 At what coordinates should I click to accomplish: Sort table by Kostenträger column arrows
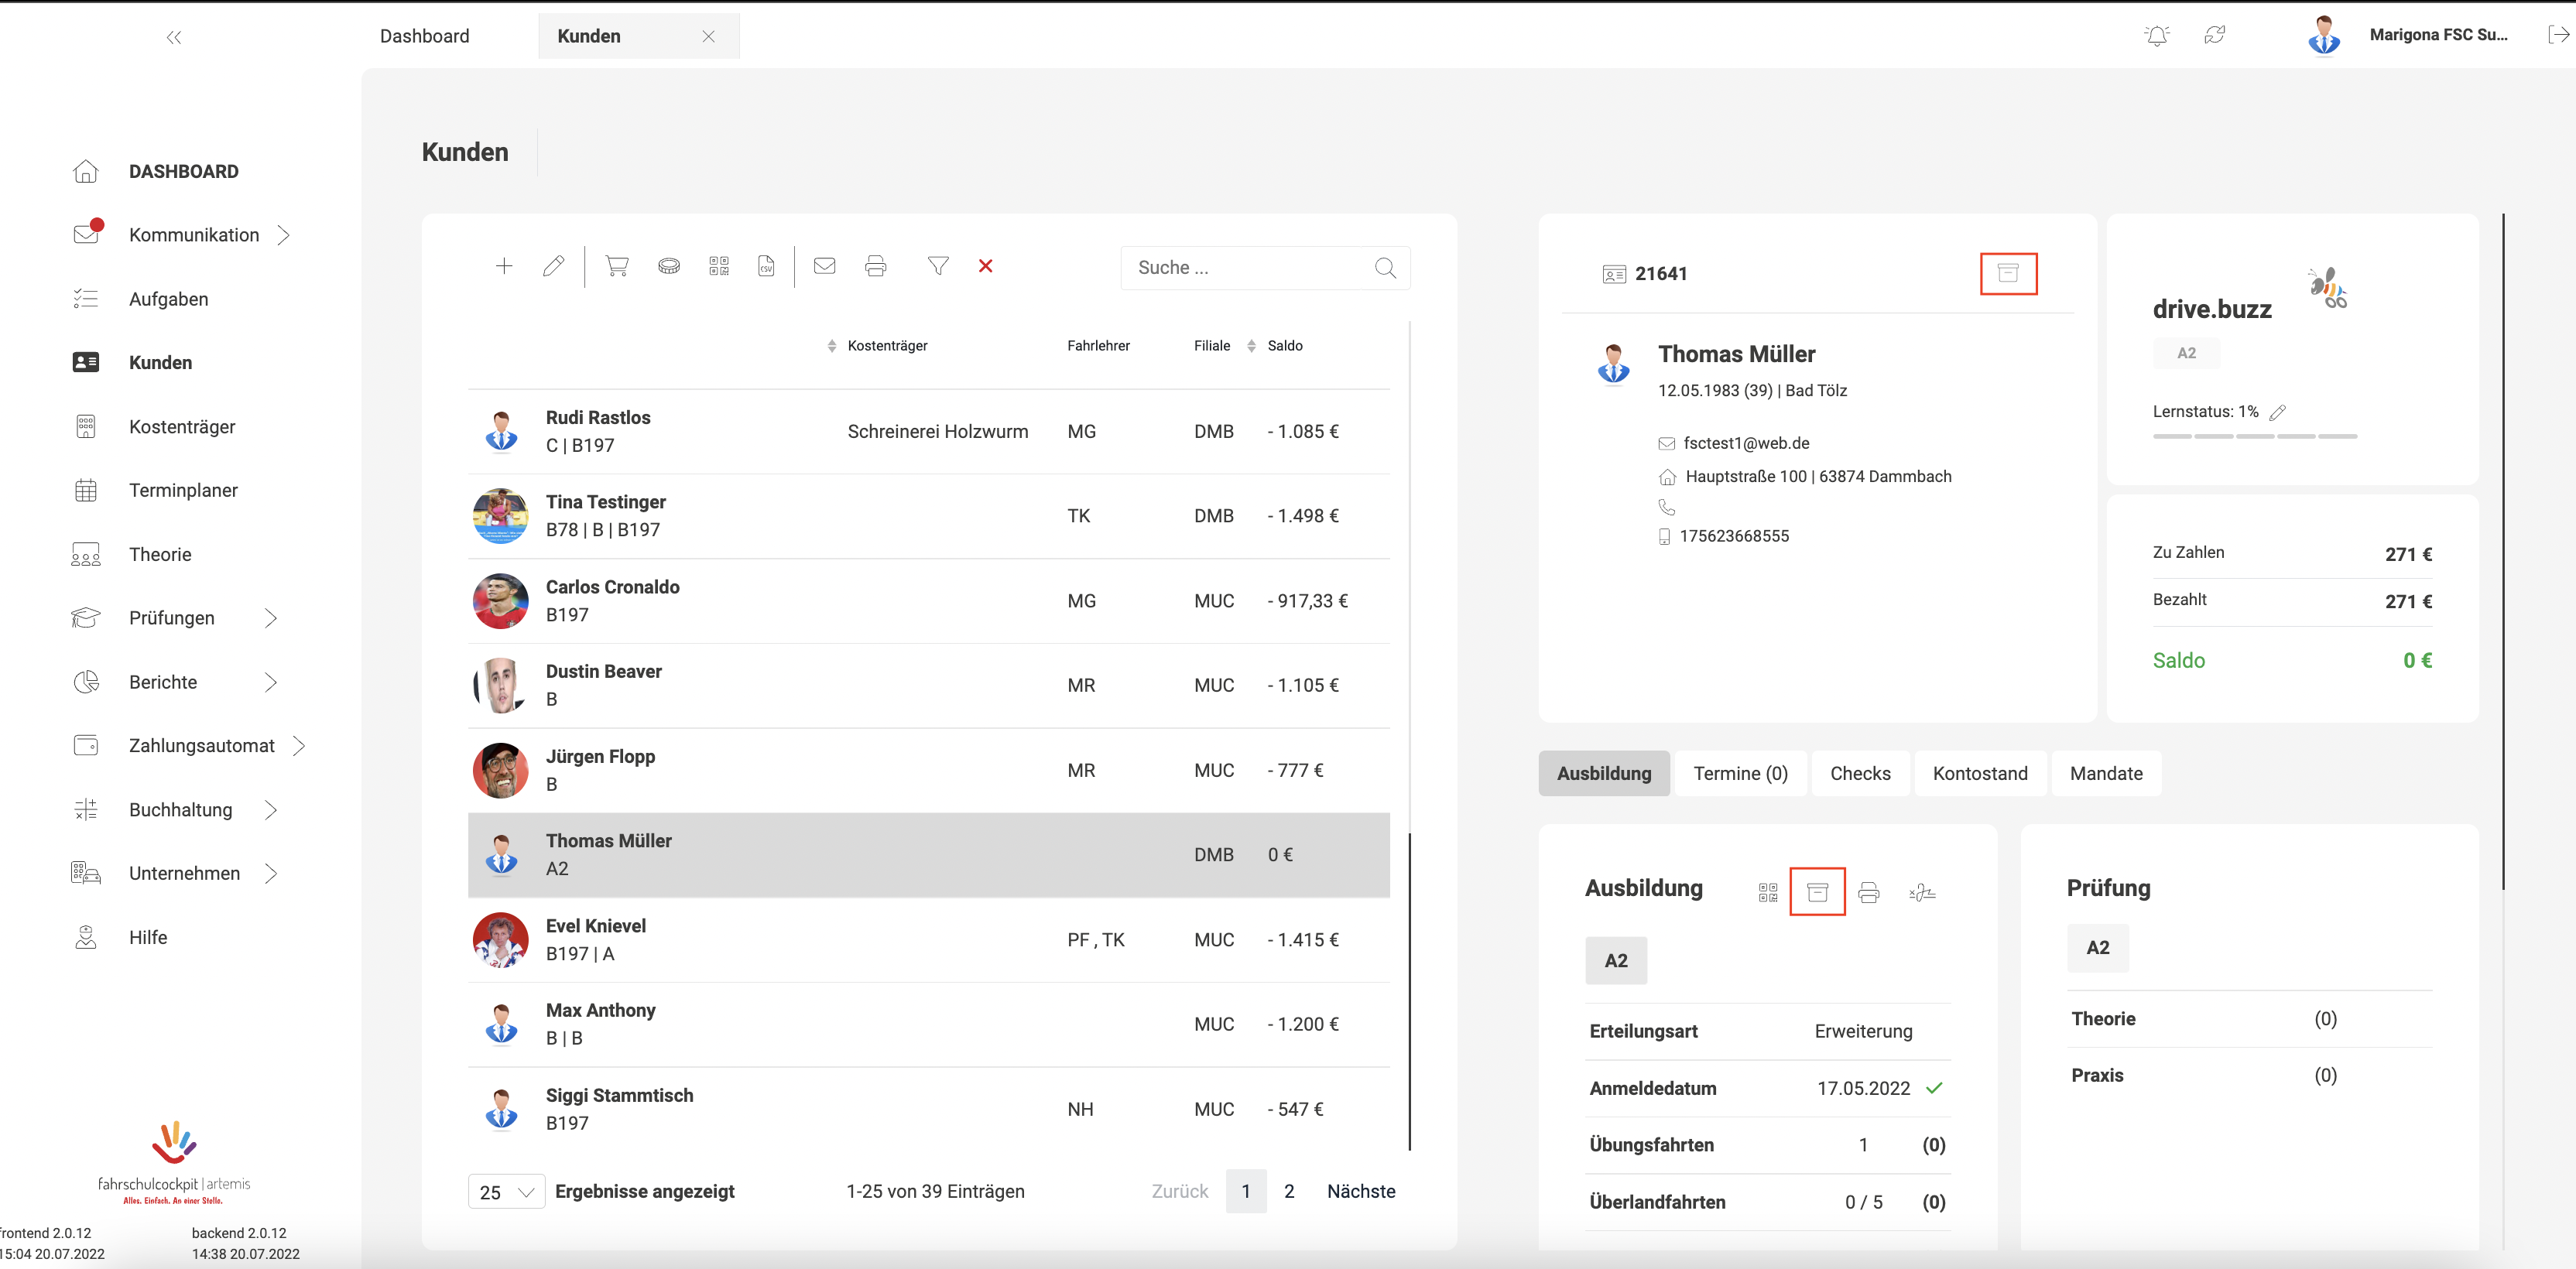(832, 346)
